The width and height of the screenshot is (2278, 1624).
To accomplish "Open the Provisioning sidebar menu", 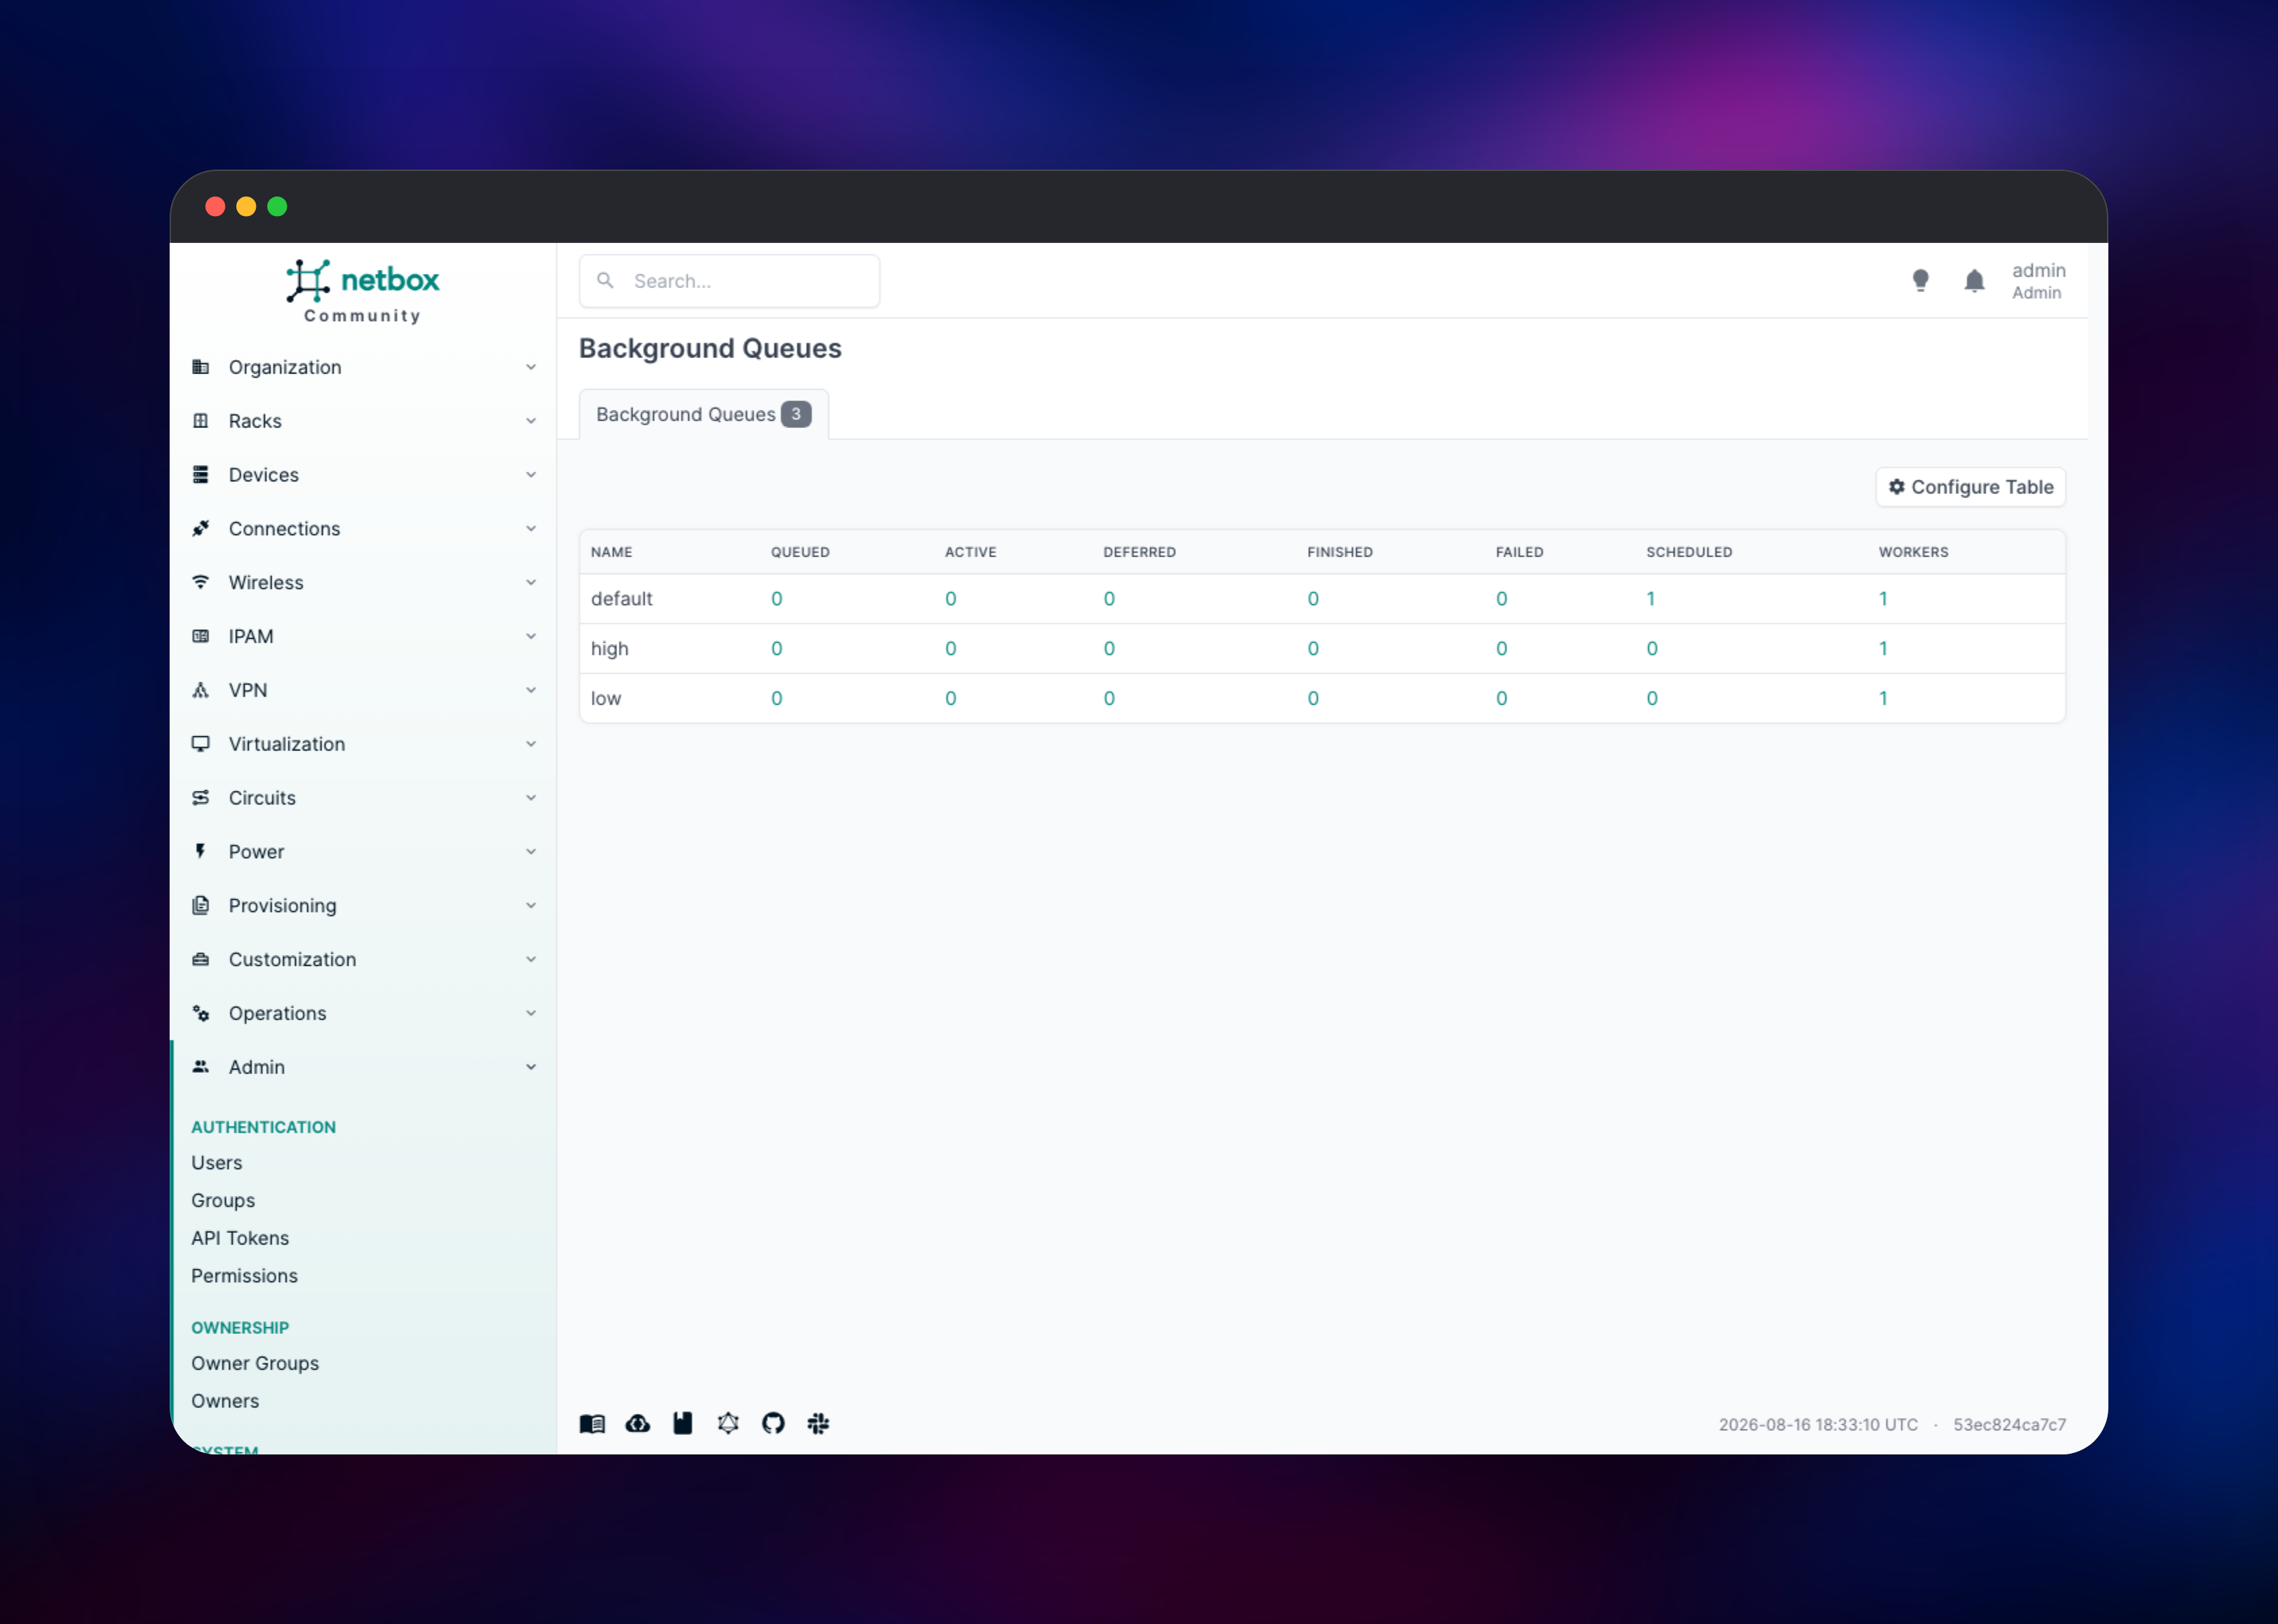I will point(364,905).
